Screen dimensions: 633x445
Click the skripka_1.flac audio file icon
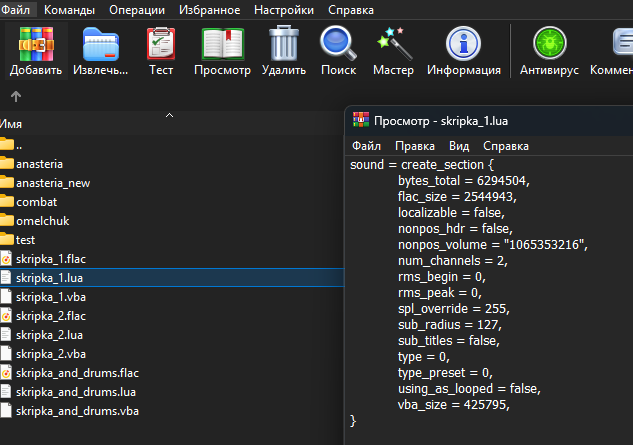point(6,258)
